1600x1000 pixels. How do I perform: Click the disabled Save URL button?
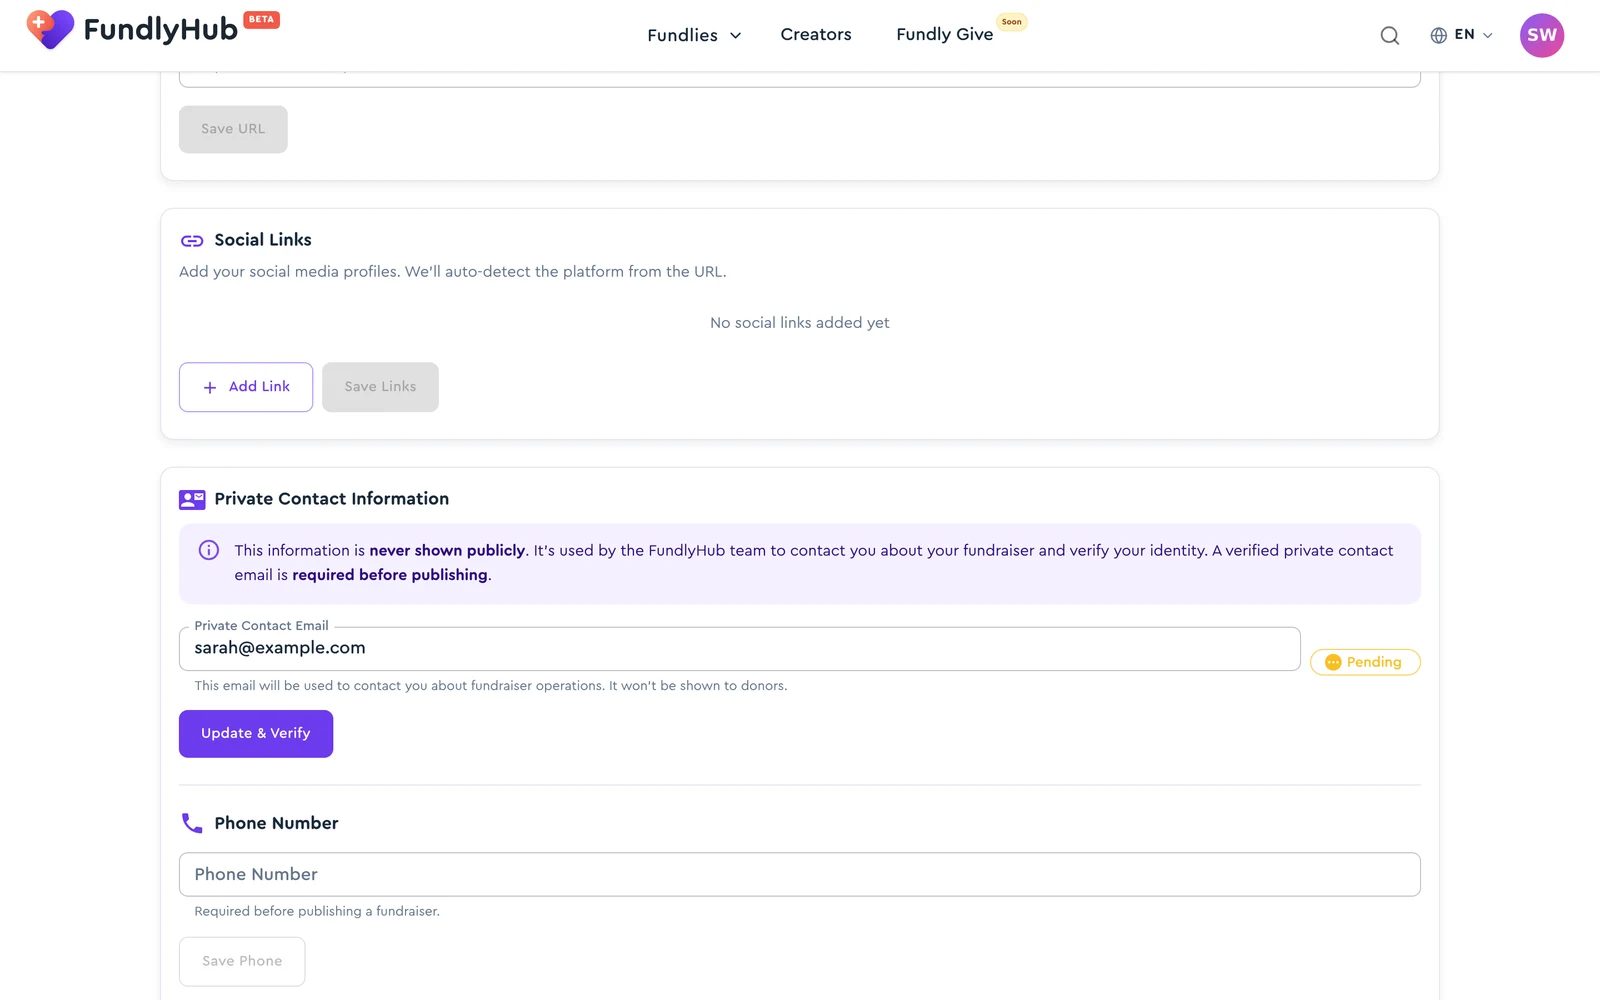coord(233,129)
